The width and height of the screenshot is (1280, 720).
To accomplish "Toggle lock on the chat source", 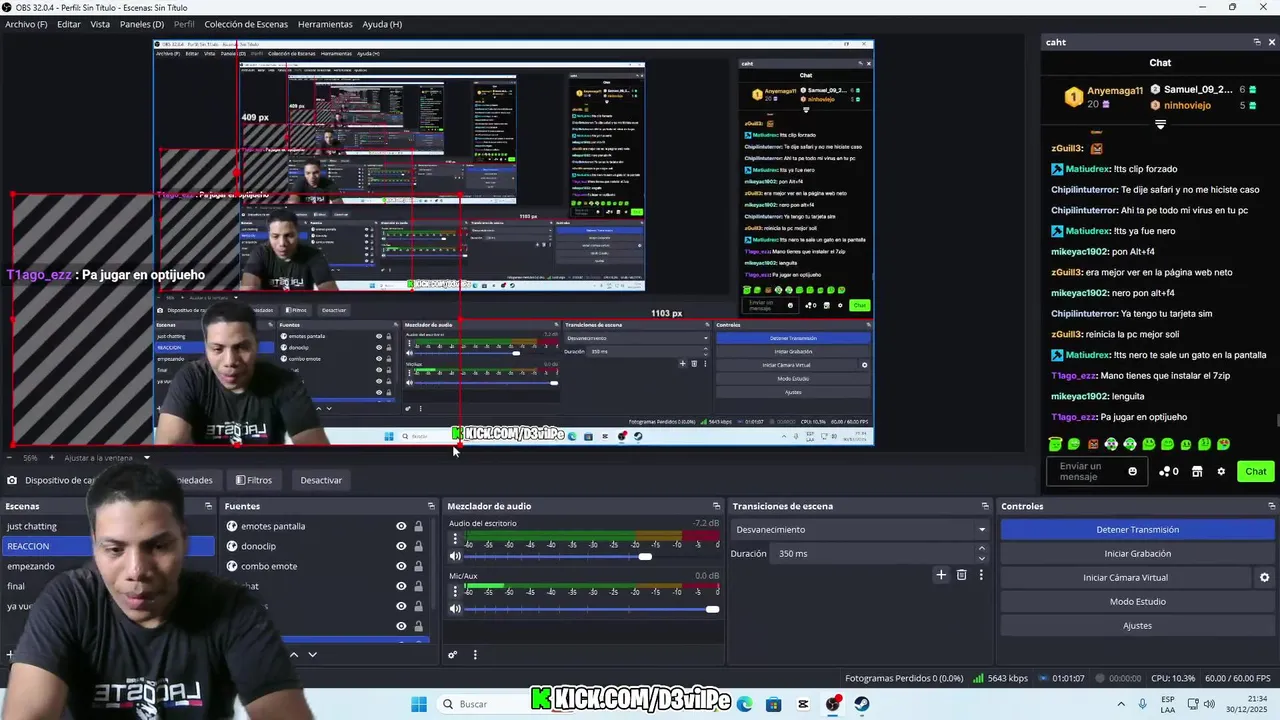I will tap(418, 586).
